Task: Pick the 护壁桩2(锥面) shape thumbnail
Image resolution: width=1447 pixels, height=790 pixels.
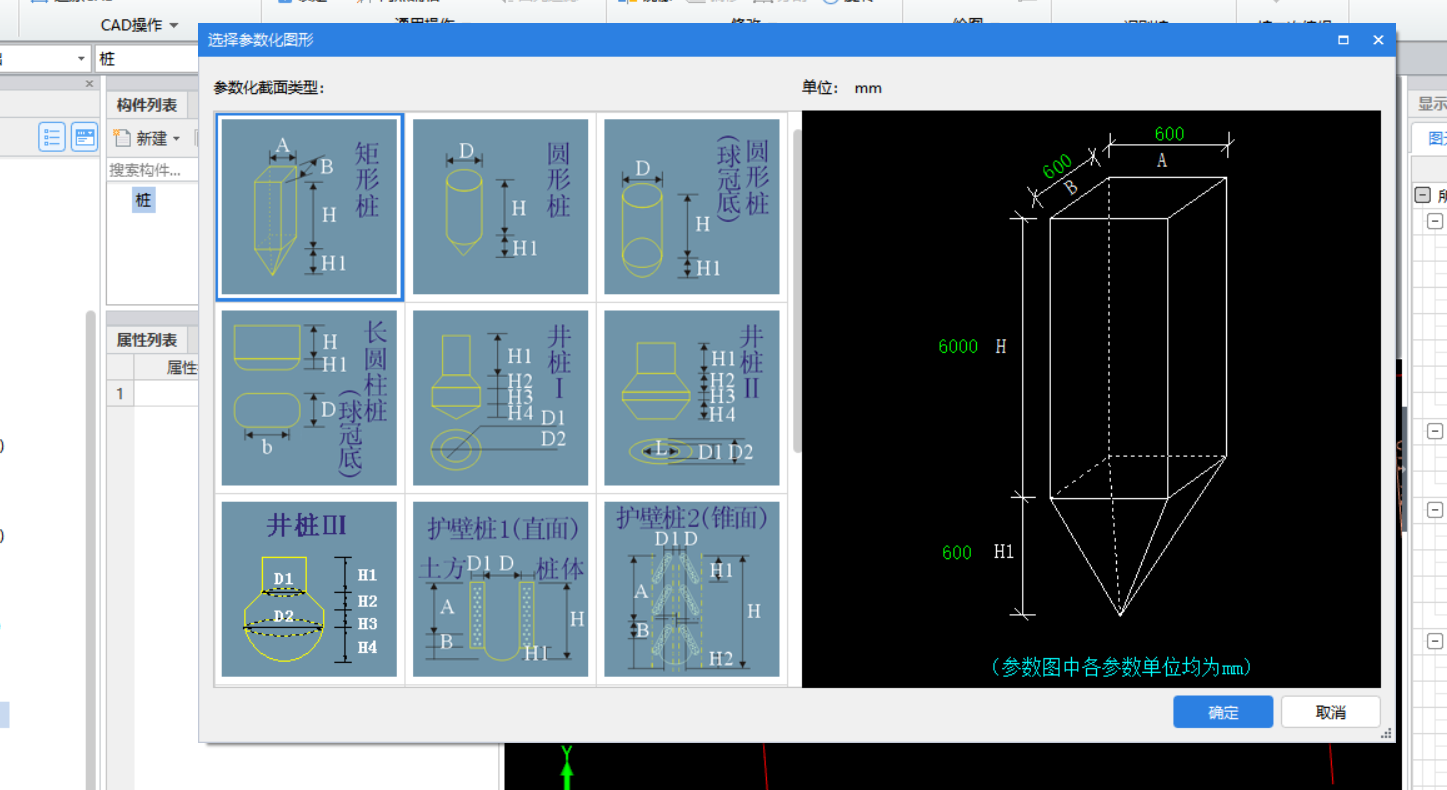Action: point(691,589)
